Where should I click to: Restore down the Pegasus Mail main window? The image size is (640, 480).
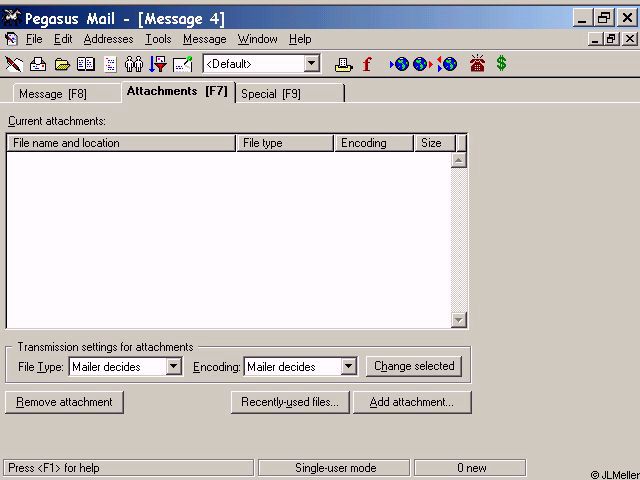[604, 18]
